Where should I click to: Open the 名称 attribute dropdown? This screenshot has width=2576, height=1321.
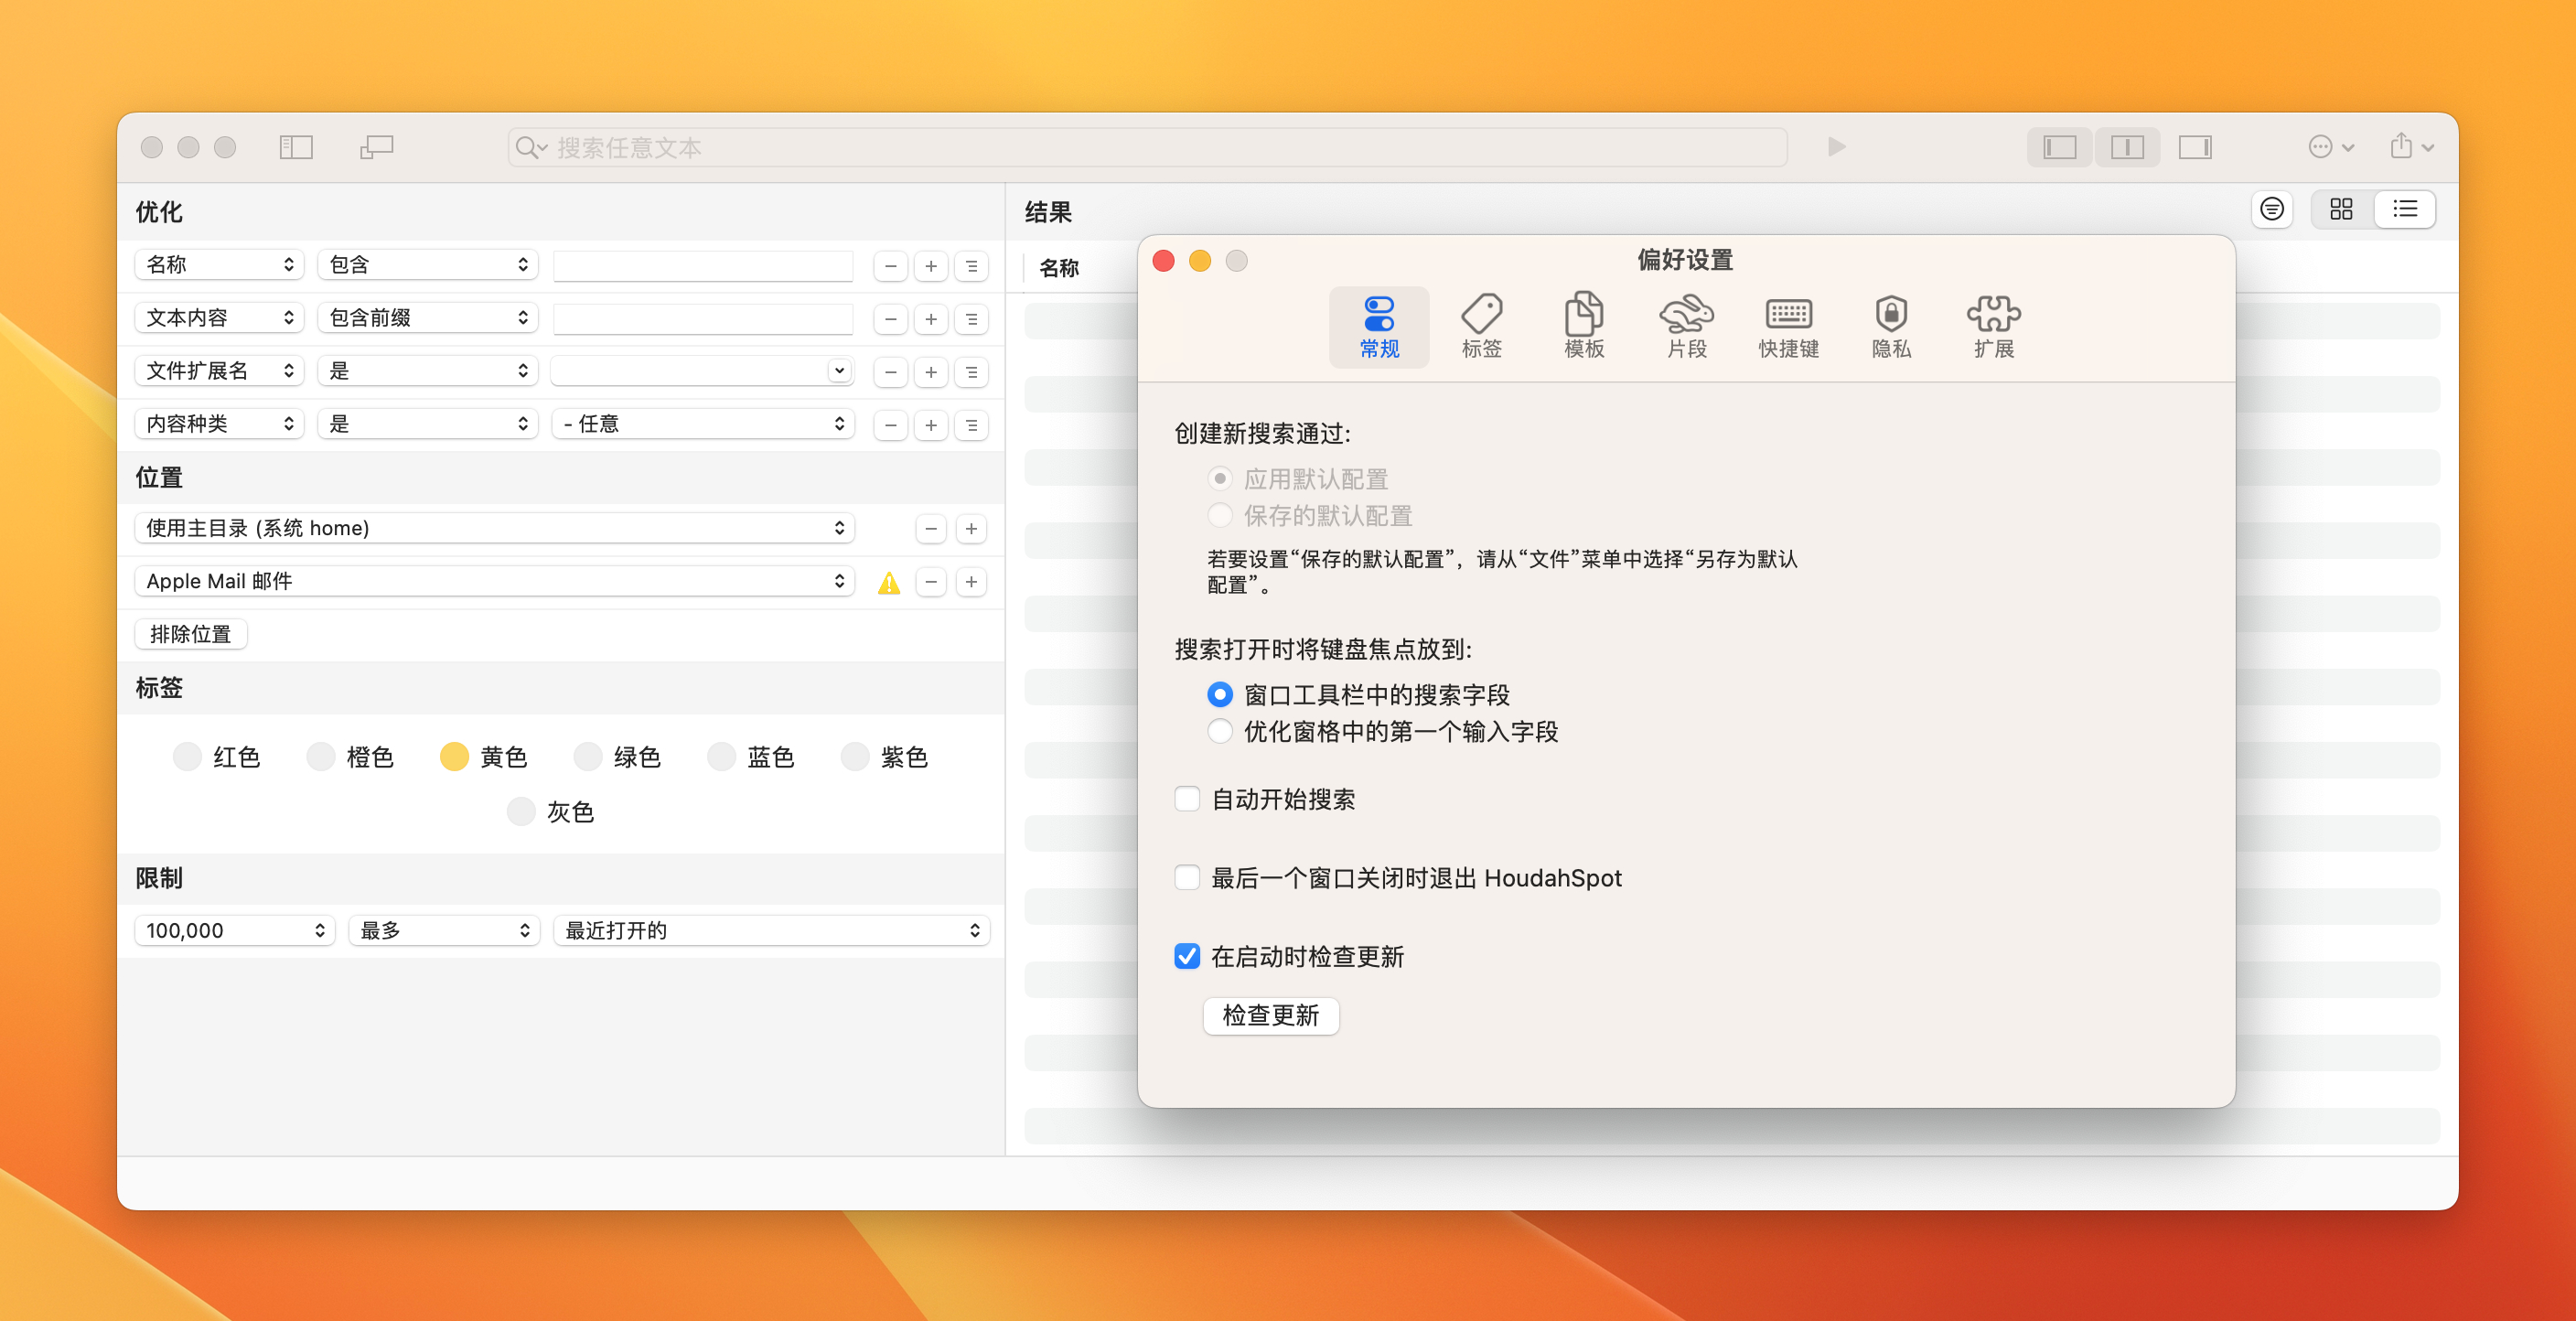[x=219, y=265]
